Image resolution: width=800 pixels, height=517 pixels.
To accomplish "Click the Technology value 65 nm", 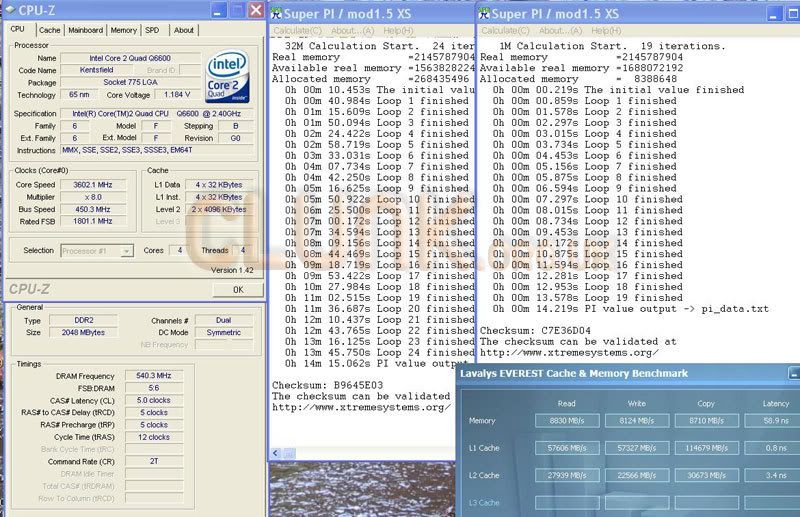I will point(79,94).
